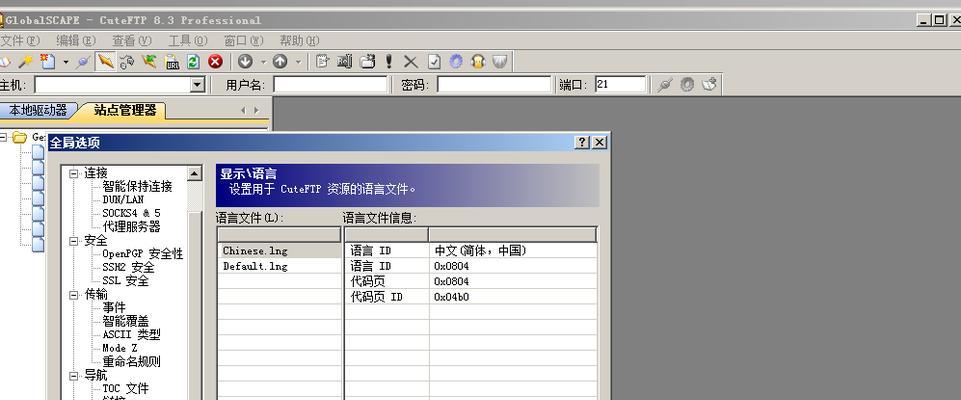Click the New Folder icon
Image resolution: width=961 pixels, height=400 pixels.
tap(367, 61)
